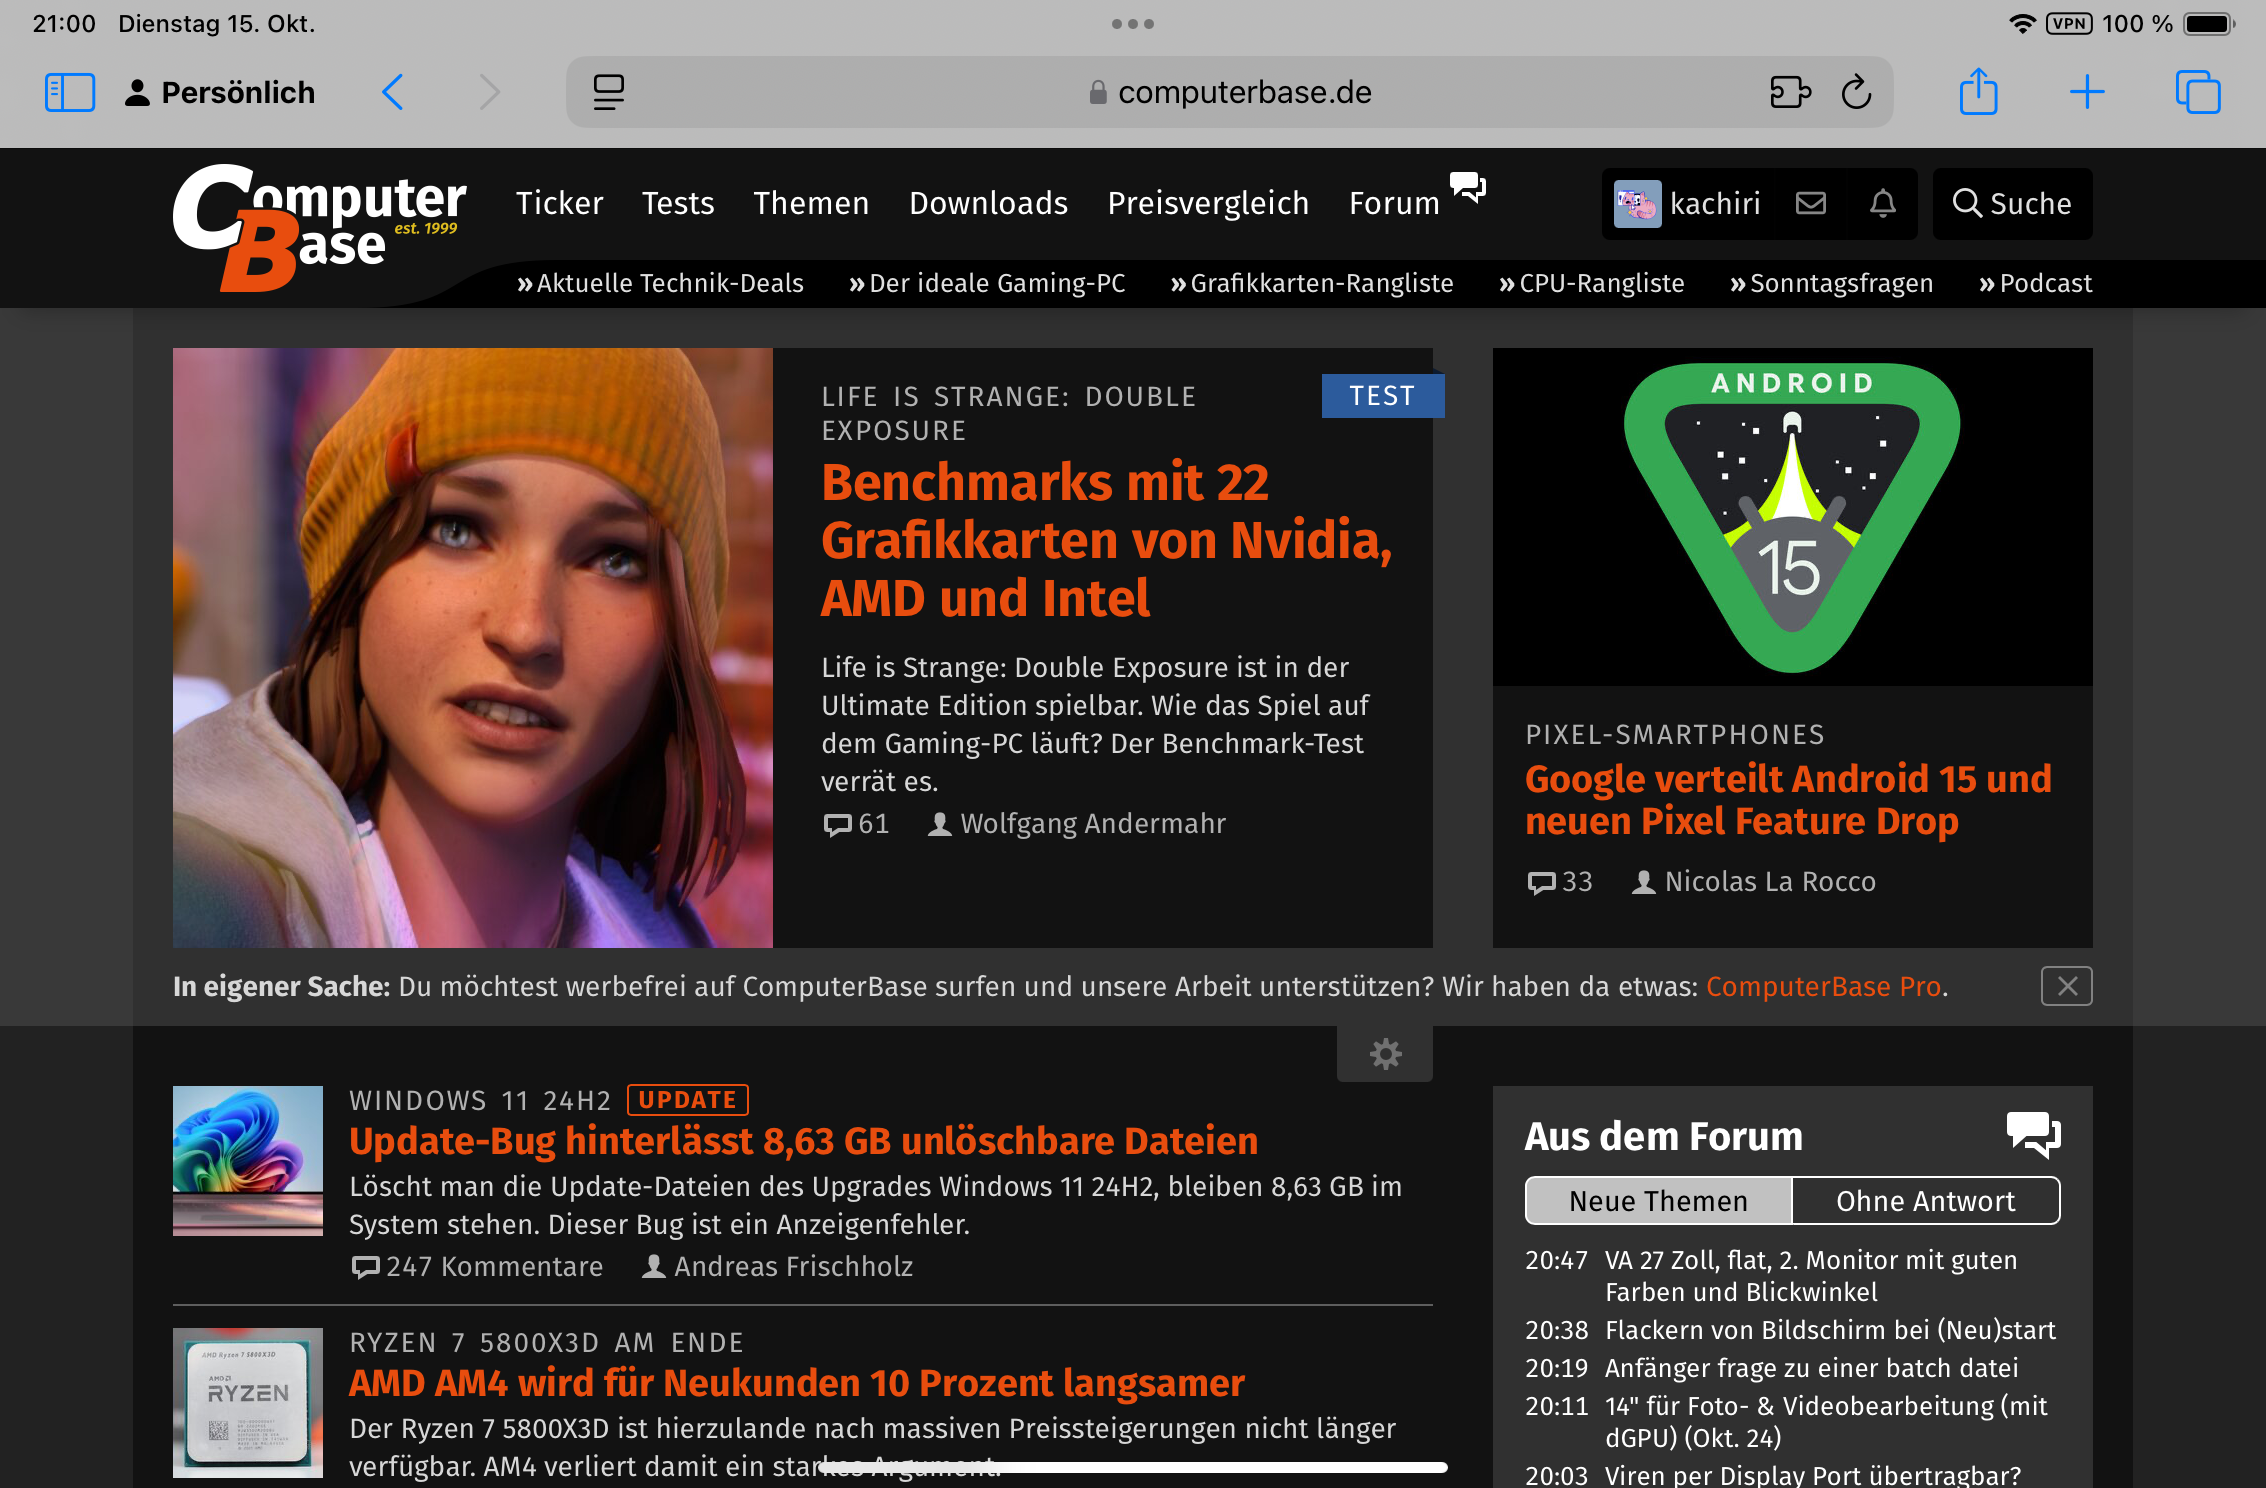Open the notifications bell icon

(1884, 203)
